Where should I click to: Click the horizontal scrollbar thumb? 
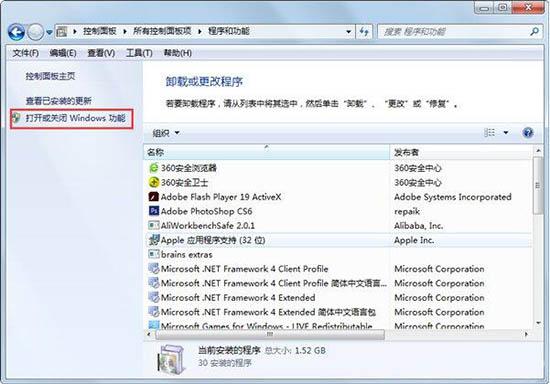click(x=270, y=335)
